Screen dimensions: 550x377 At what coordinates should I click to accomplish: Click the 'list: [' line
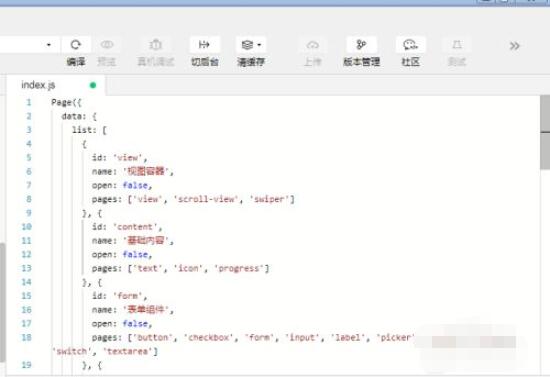point(89,130)
